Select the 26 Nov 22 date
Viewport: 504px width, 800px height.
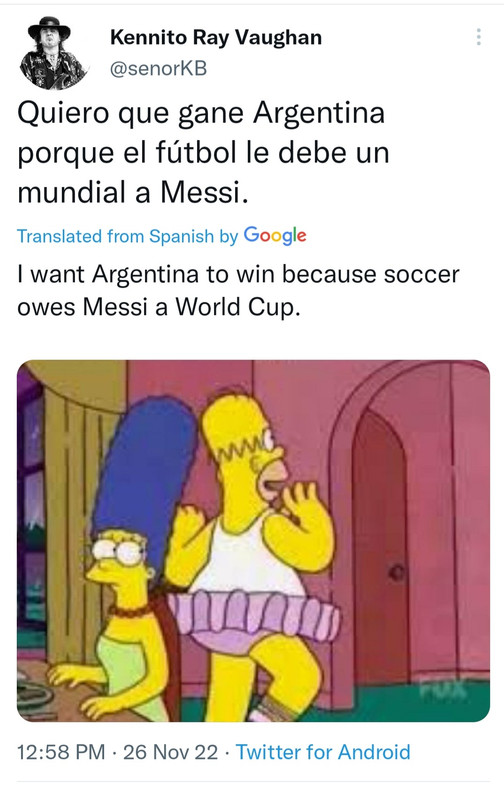pyautogui.click(x=170, y=752)
